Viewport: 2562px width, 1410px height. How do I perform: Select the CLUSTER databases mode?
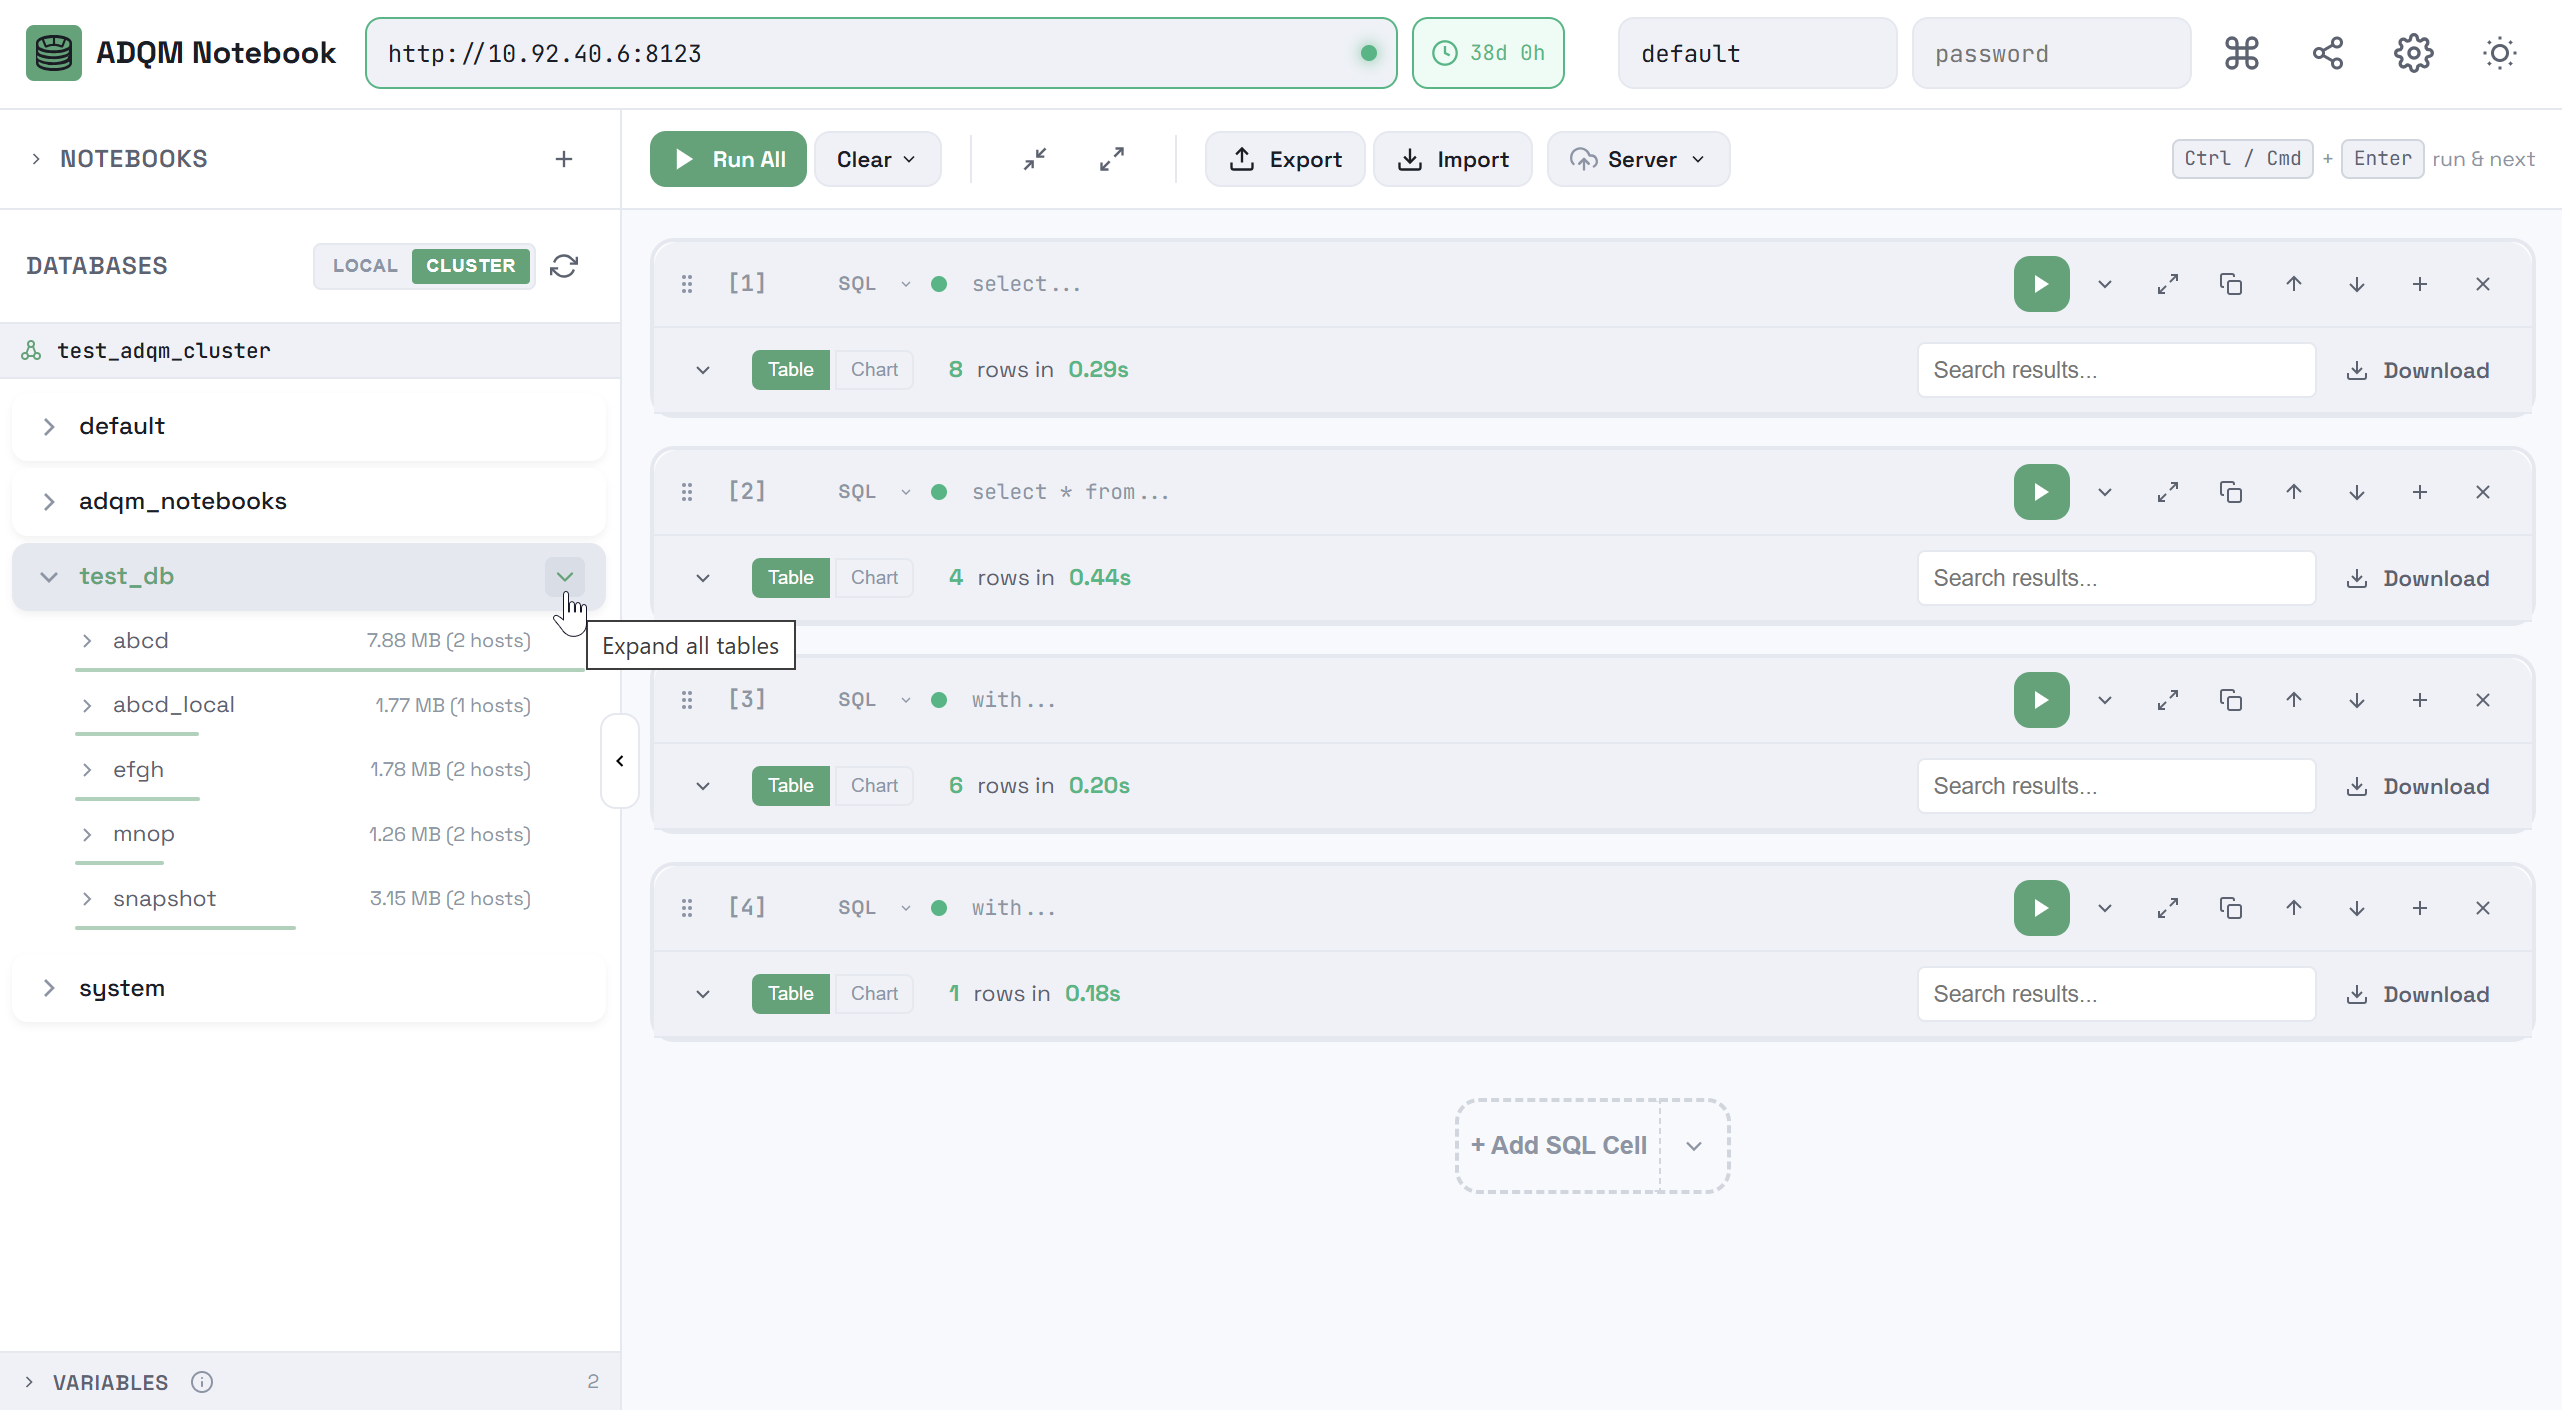pyautogui.click(x=470, y=266)
